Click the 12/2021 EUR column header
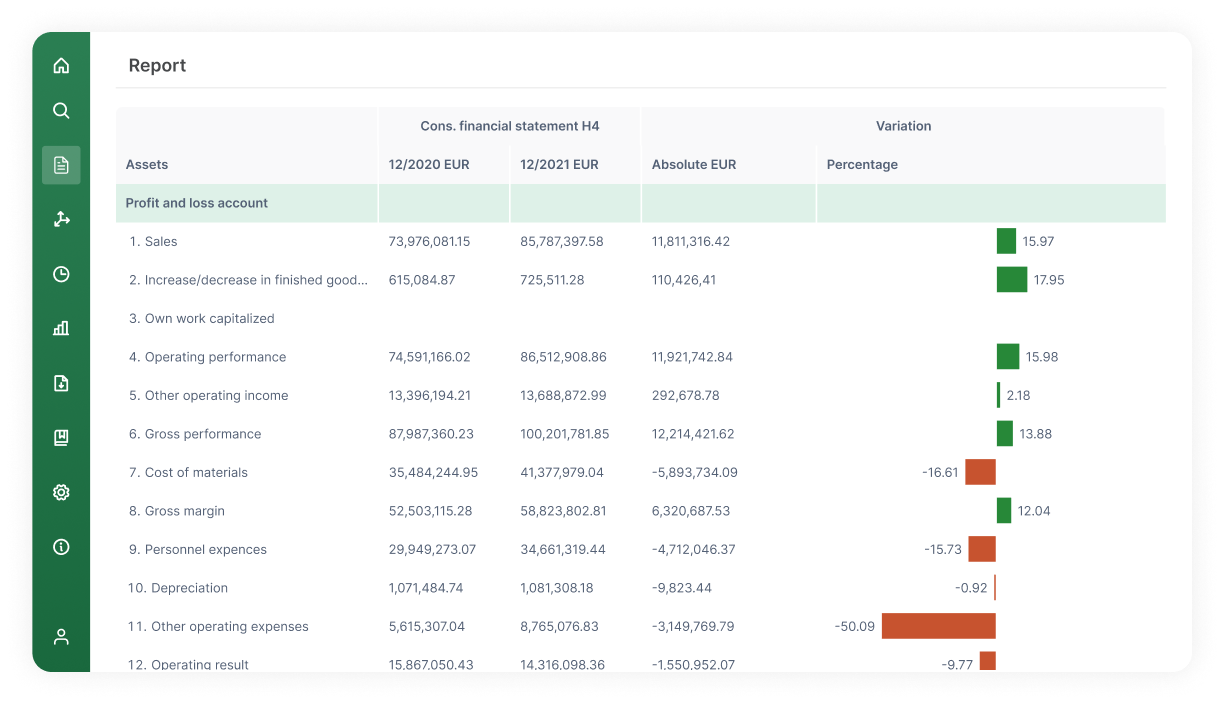1225x704 pixels. [x=559, y=165]
